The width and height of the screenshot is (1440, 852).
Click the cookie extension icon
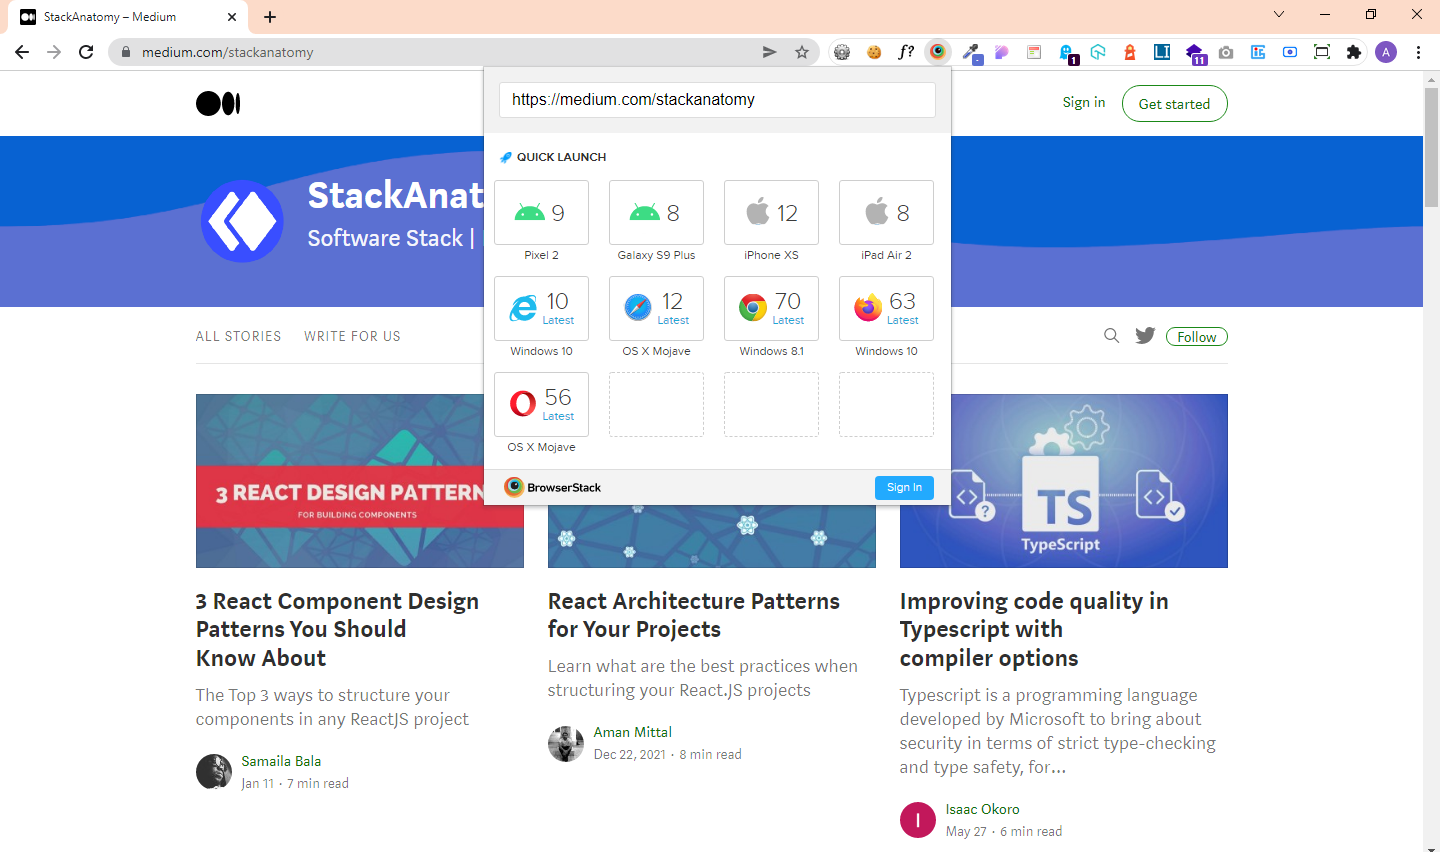point(874,52)
